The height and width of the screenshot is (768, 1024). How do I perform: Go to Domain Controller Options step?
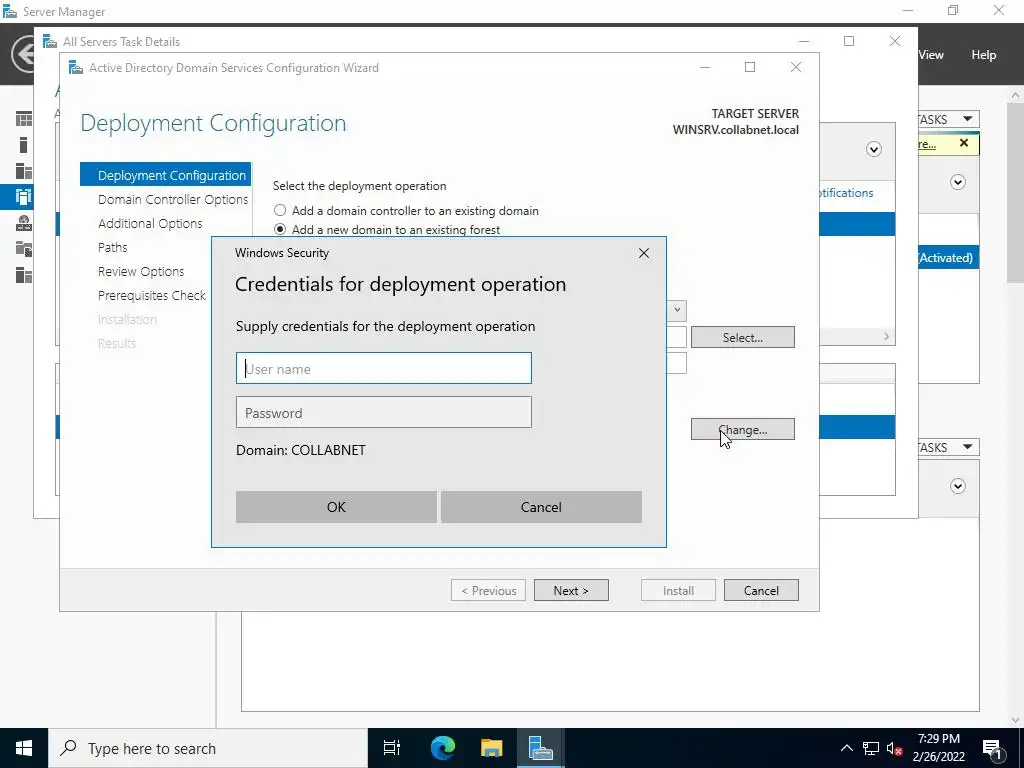click(173, 199)
